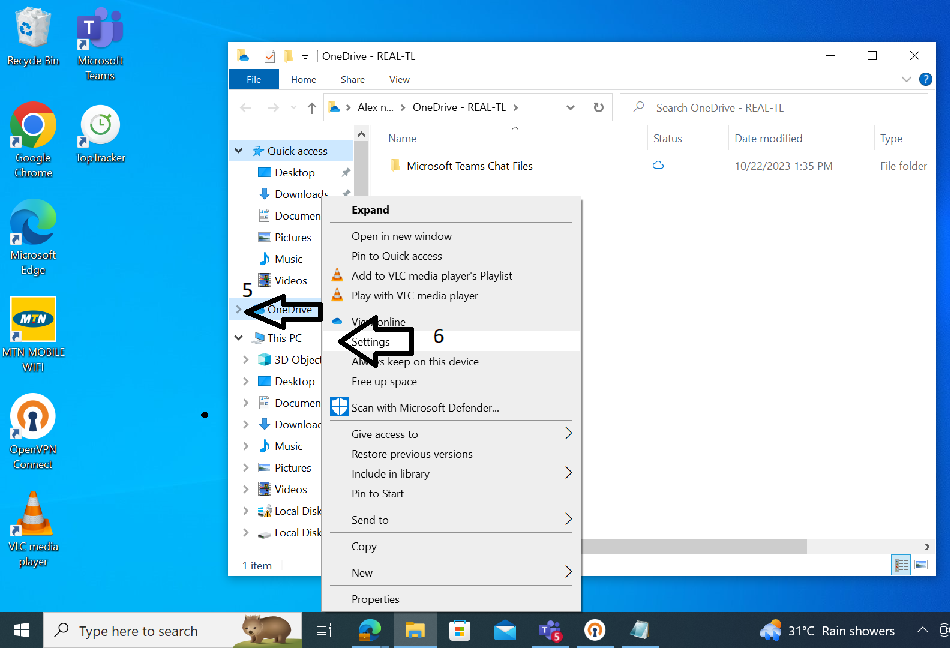950x652 pixels.
Task: Select the VLC media player desktop shortcut
Action: [x=33, y=529]
